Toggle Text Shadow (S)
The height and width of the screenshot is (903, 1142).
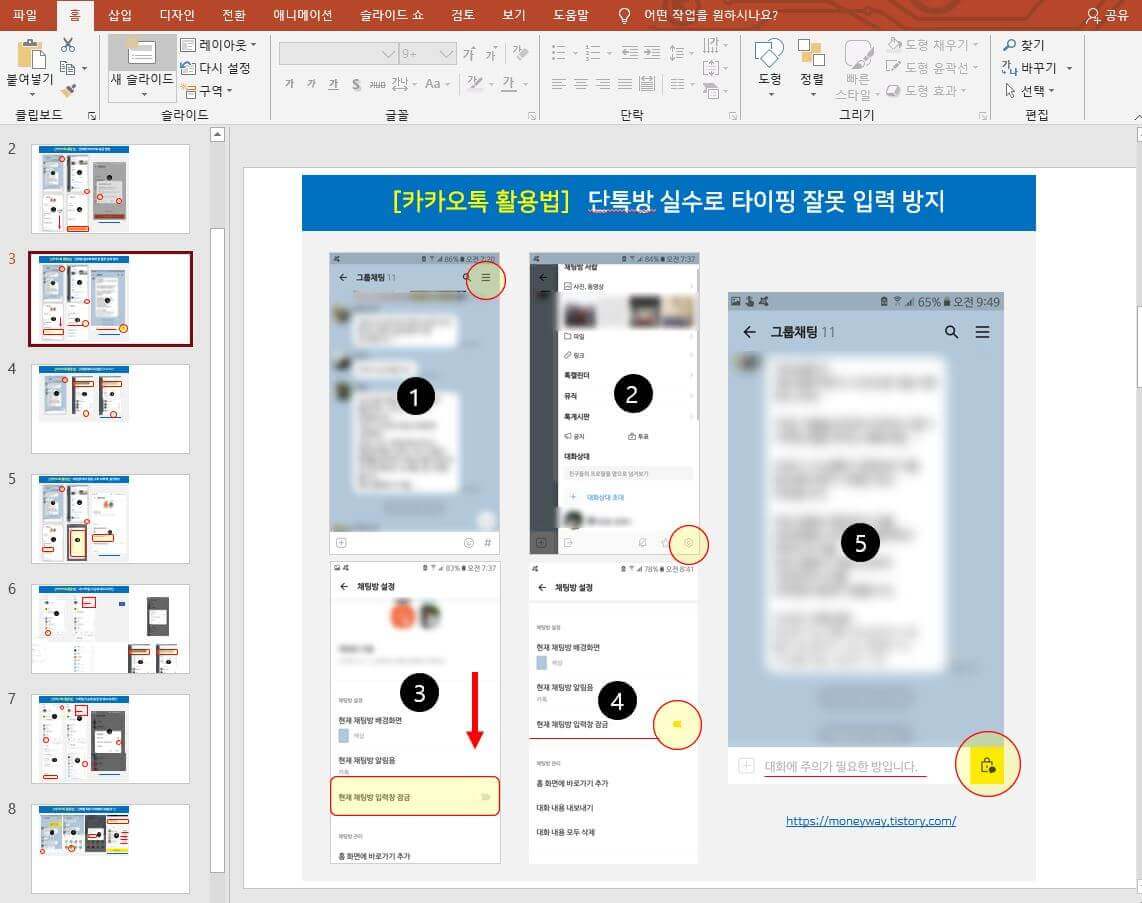click(x=355, y=84)
